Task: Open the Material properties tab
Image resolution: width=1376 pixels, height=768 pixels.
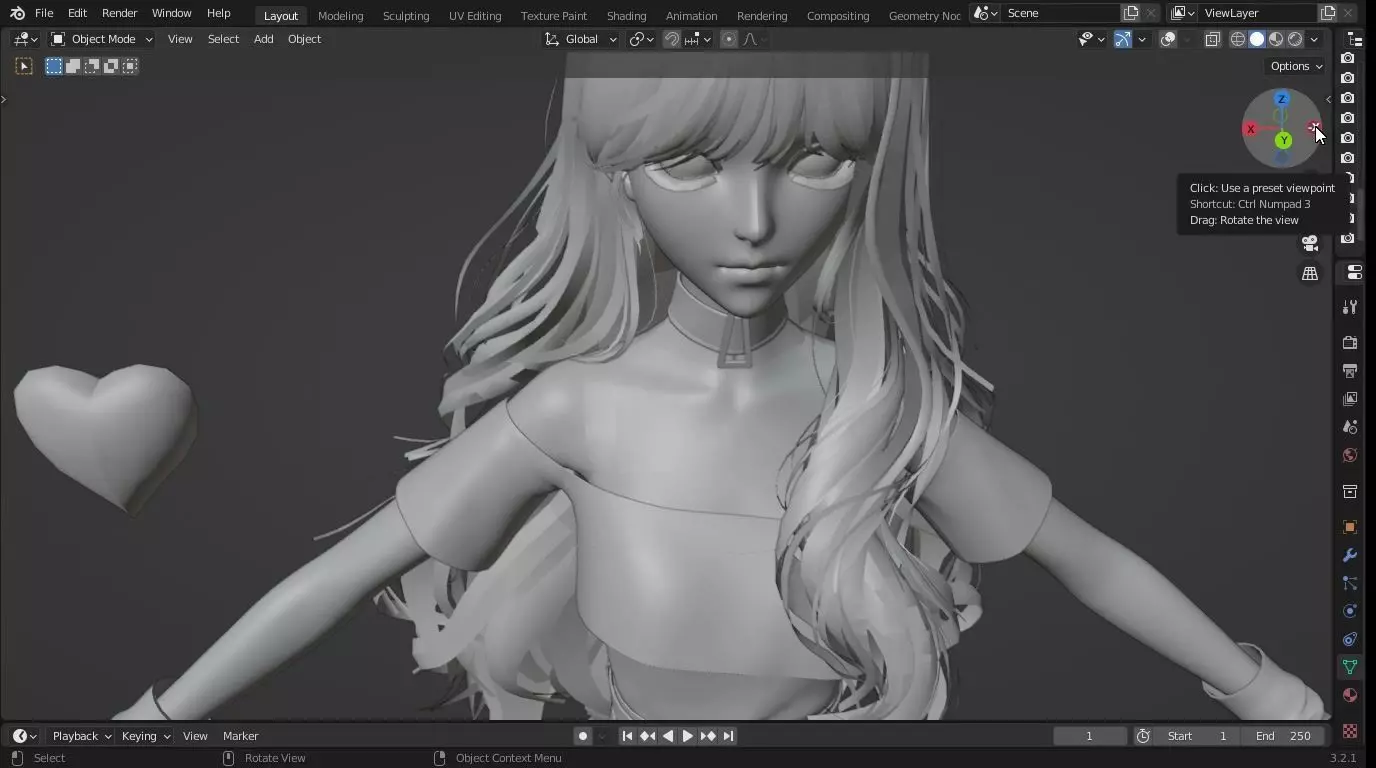Action: point(1350,695)
